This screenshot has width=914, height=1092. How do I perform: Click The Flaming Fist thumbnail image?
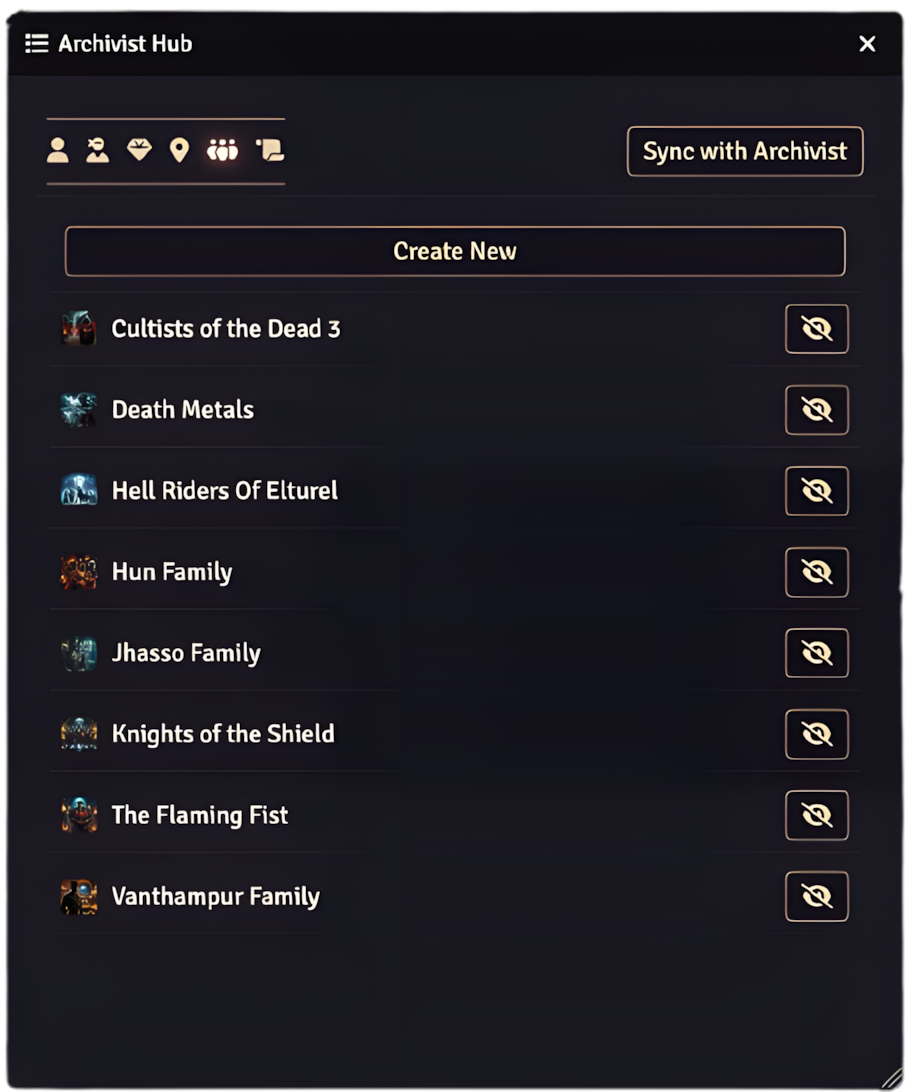(x=79, y=815)
